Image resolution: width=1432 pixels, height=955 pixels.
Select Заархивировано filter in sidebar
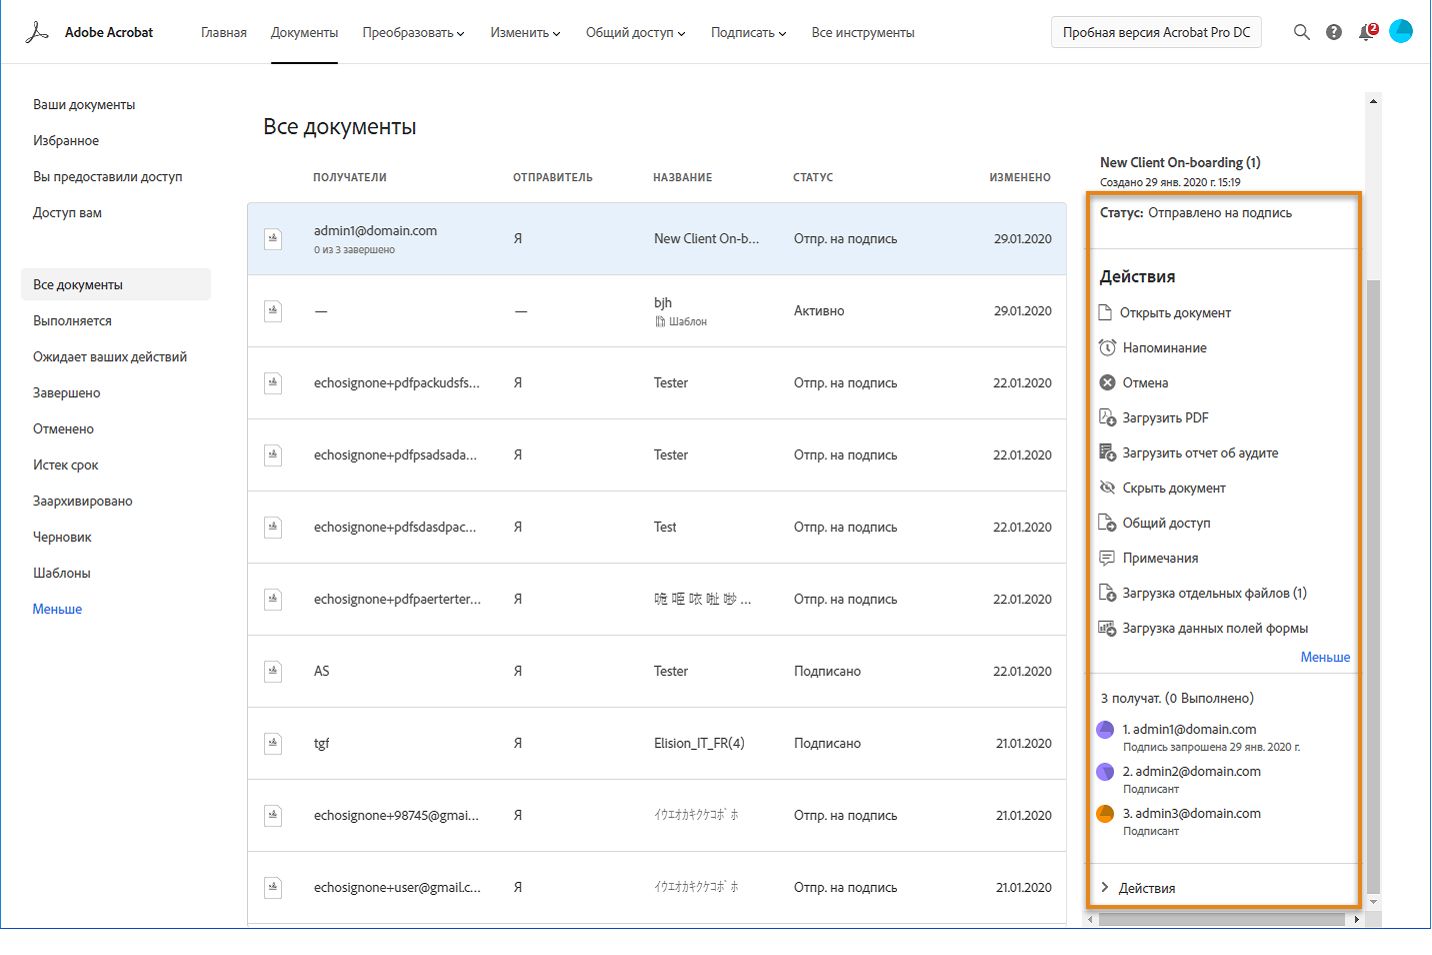tap(83, 501)
